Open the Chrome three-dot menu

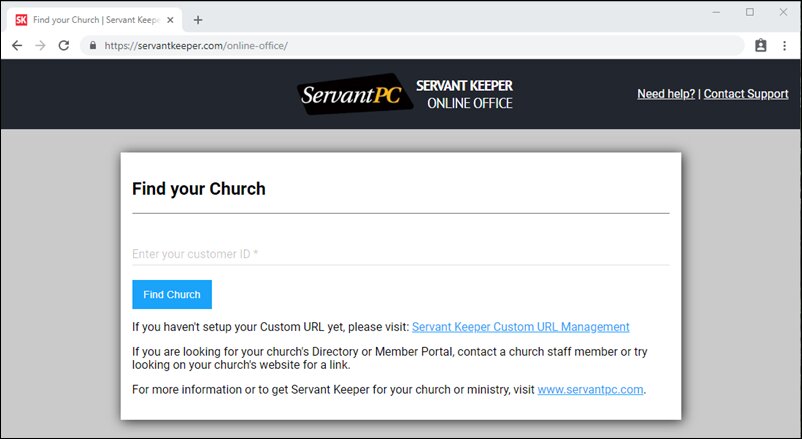[785, 45]
